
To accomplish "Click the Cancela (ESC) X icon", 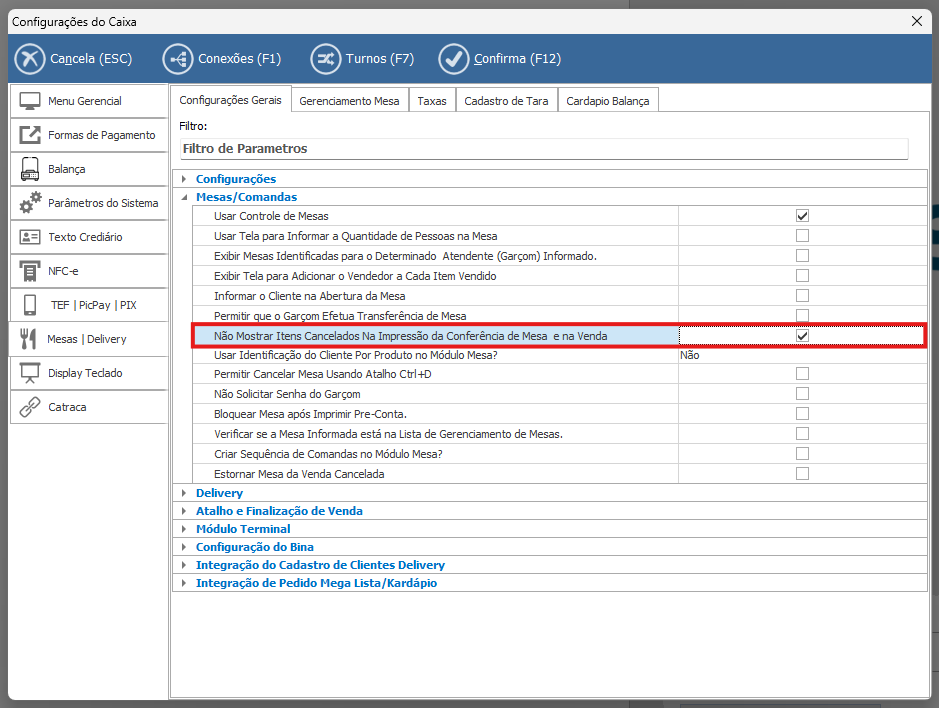I will (x=30, y=59).
